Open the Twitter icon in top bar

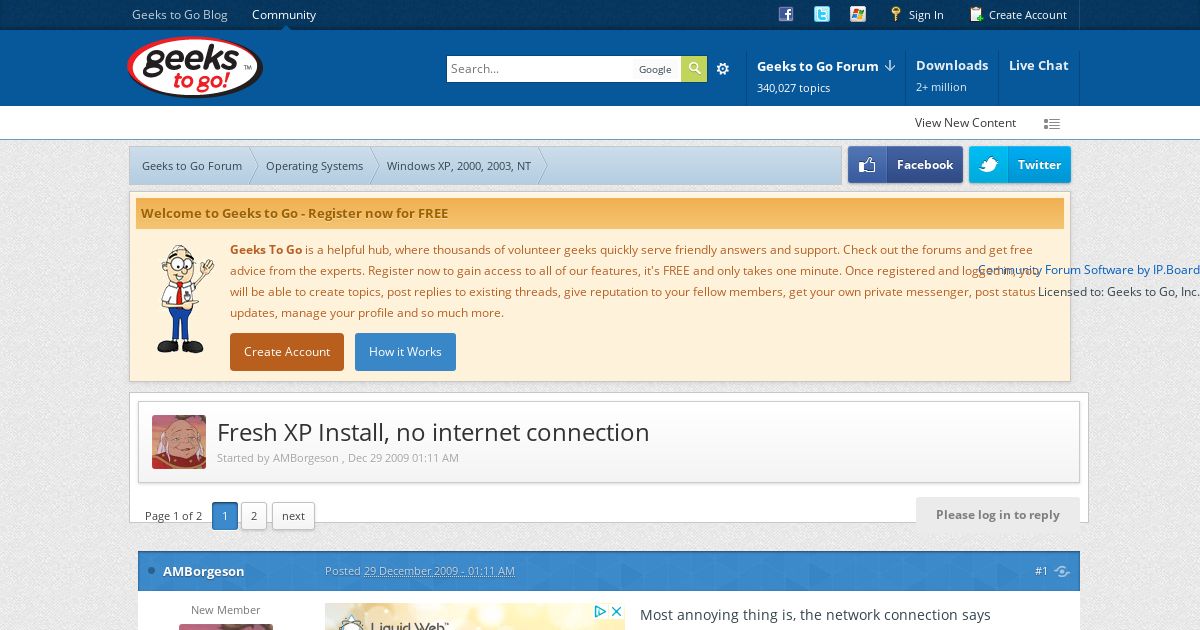(x=822, y=14)
